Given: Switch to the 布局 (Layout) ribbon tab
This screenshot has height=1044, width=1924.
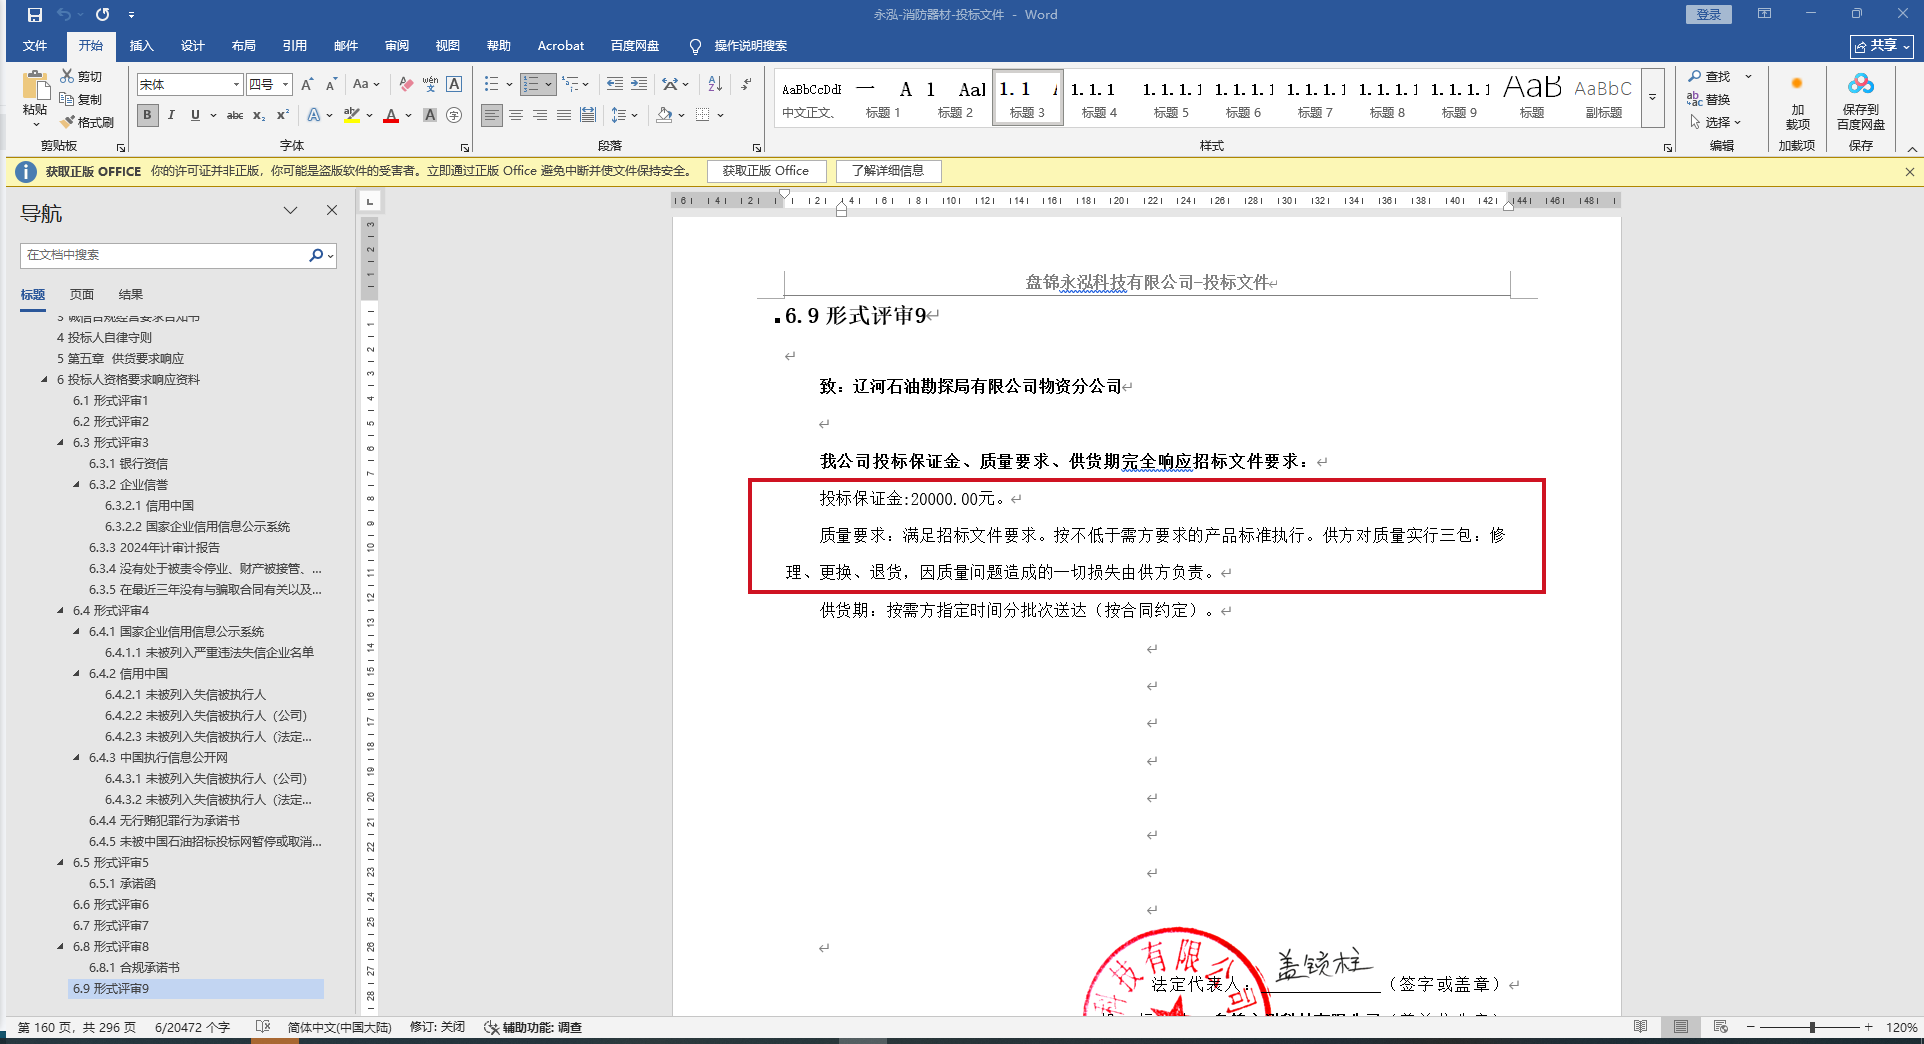Looking at the screenshot, I should click(x=243, y=46).
